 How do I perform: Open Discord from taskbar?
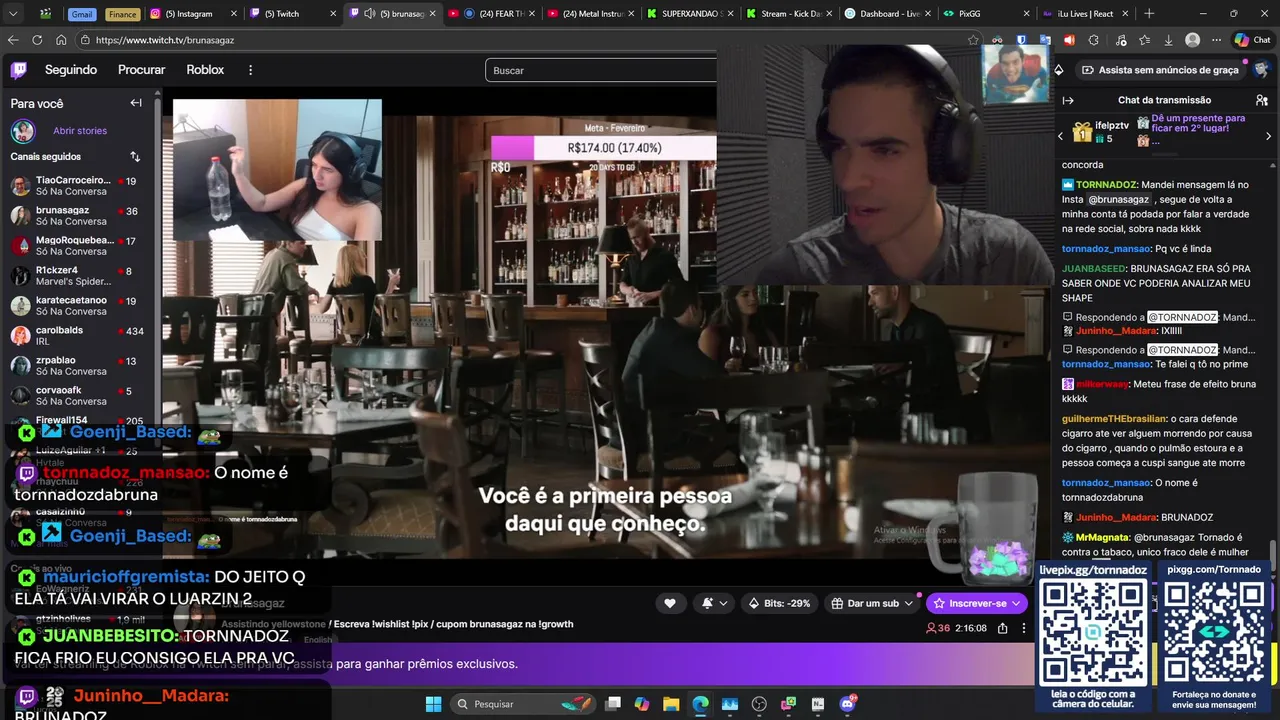tap(848, 704)
